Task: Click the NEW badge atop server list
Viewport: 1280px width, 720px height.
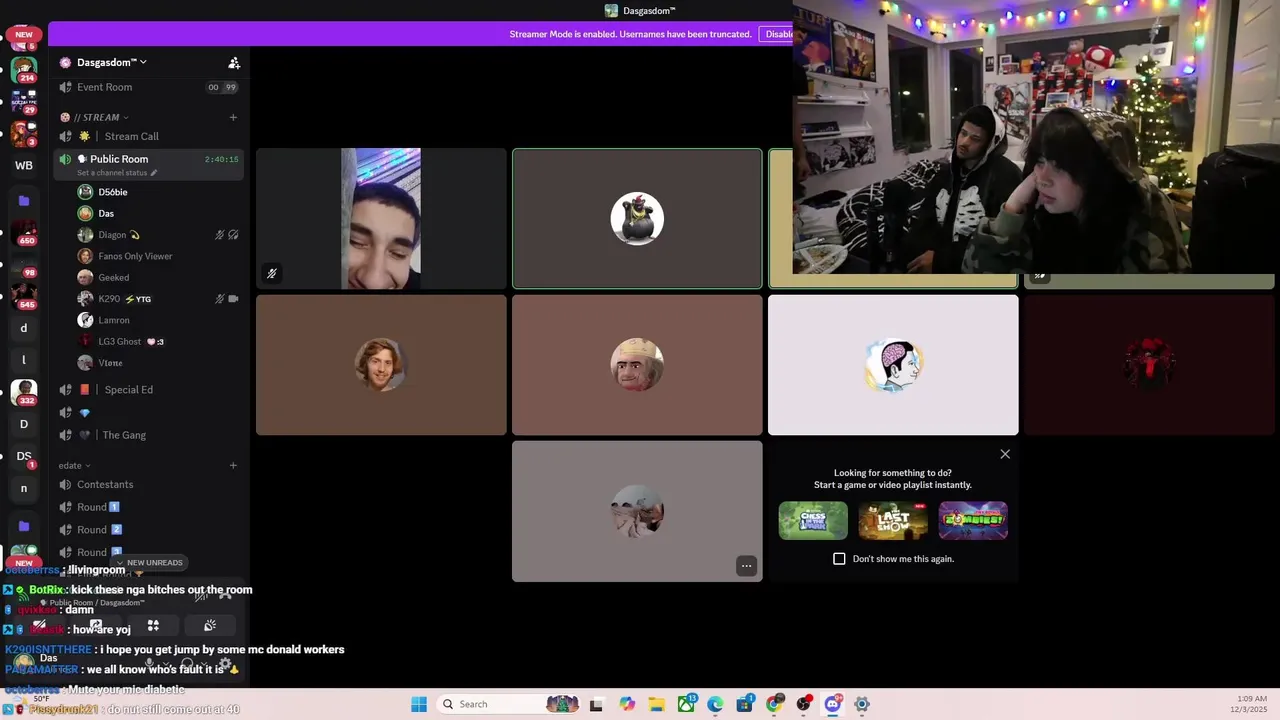Action: coord(24,34)
